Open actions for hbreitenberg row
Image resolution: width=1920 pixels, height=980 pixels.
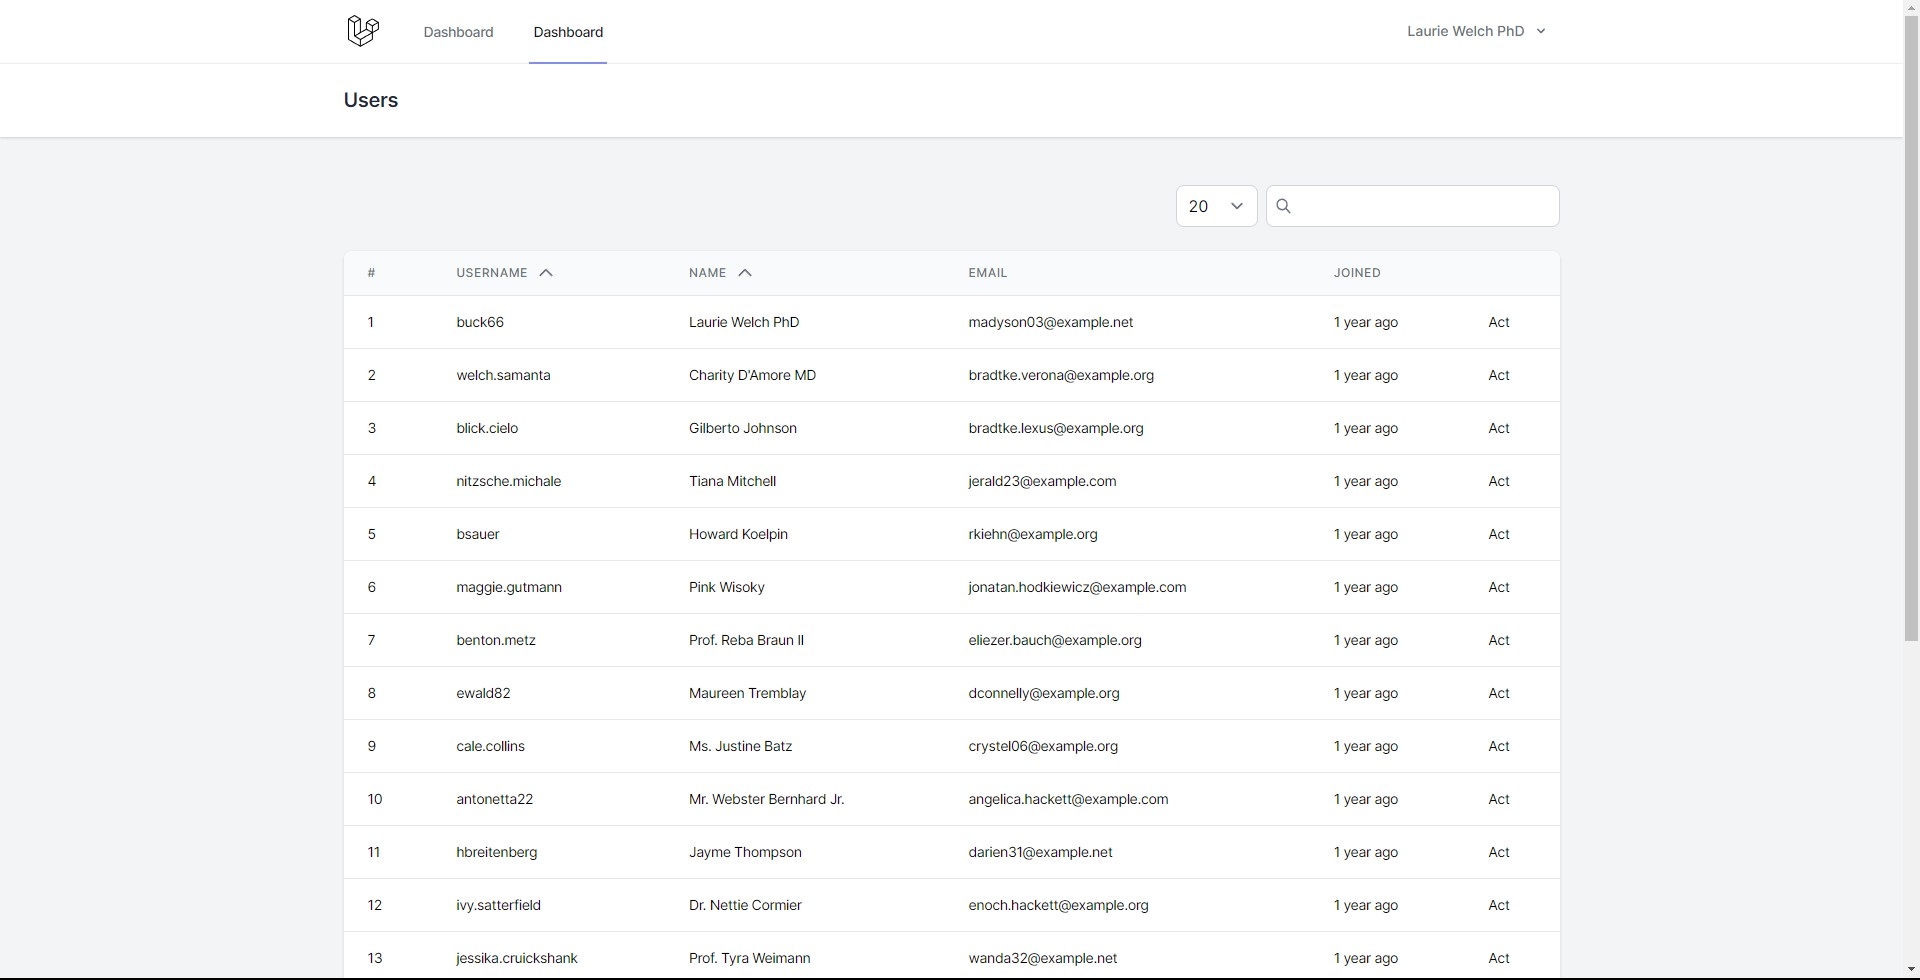[x=1499, y=852]
